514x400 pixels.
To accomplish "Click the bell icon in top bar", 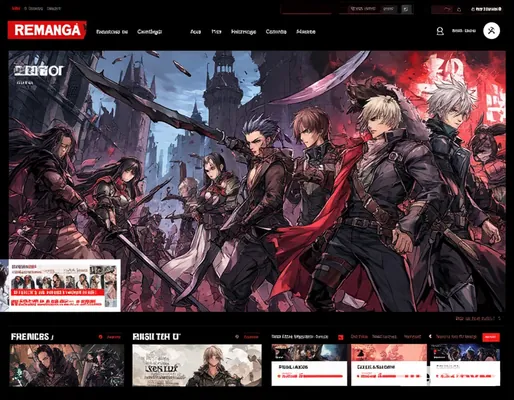I will pos(459,9).
